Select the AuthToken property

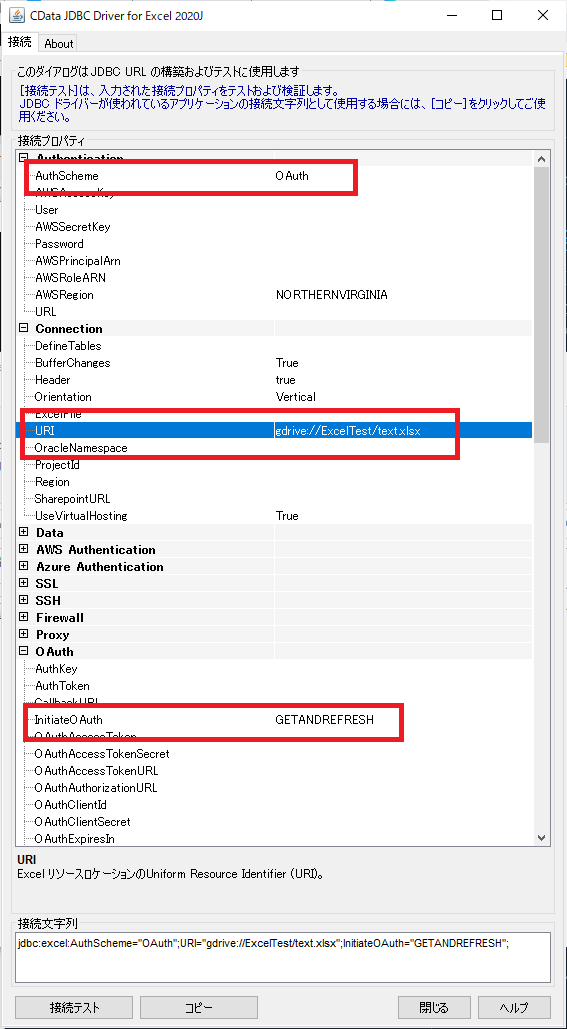point(274,686)
